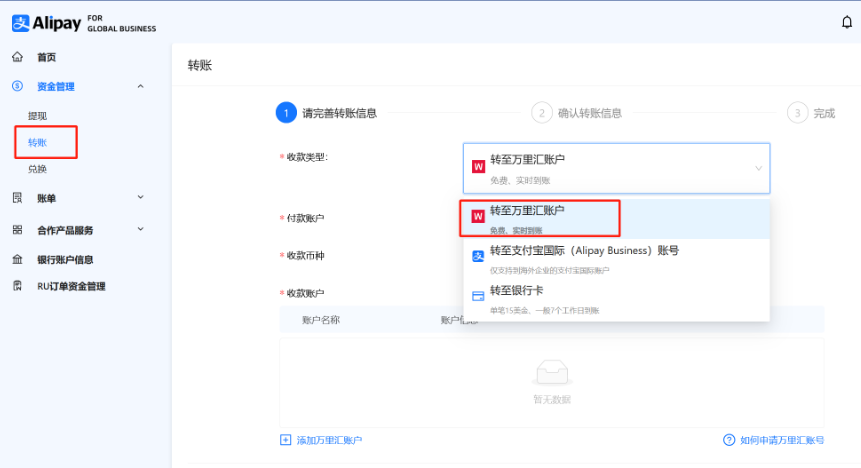Click step 1 circle 请完善转账信息
The width and height of the screenshot is (861, 468).
point(286,113)
